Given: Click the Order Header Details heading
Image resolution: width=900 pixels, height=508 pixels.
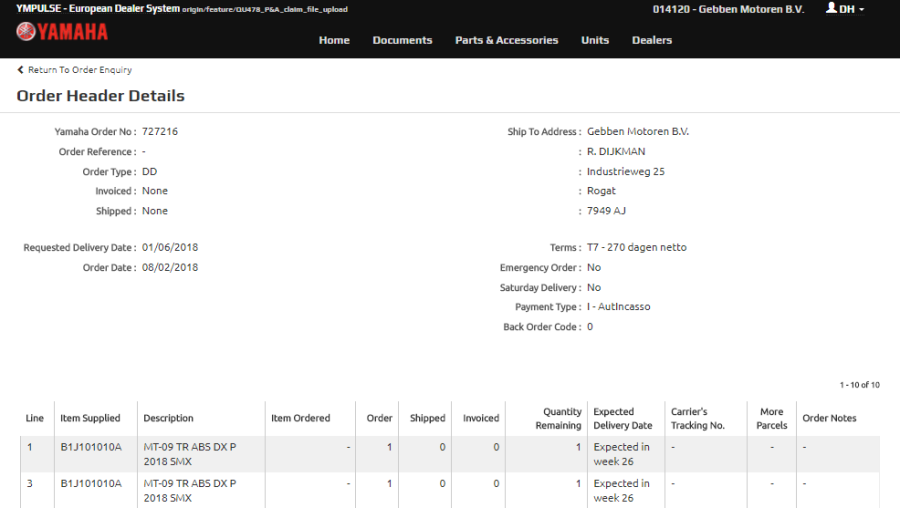Looking at the screenshot, I should [100, 95].
